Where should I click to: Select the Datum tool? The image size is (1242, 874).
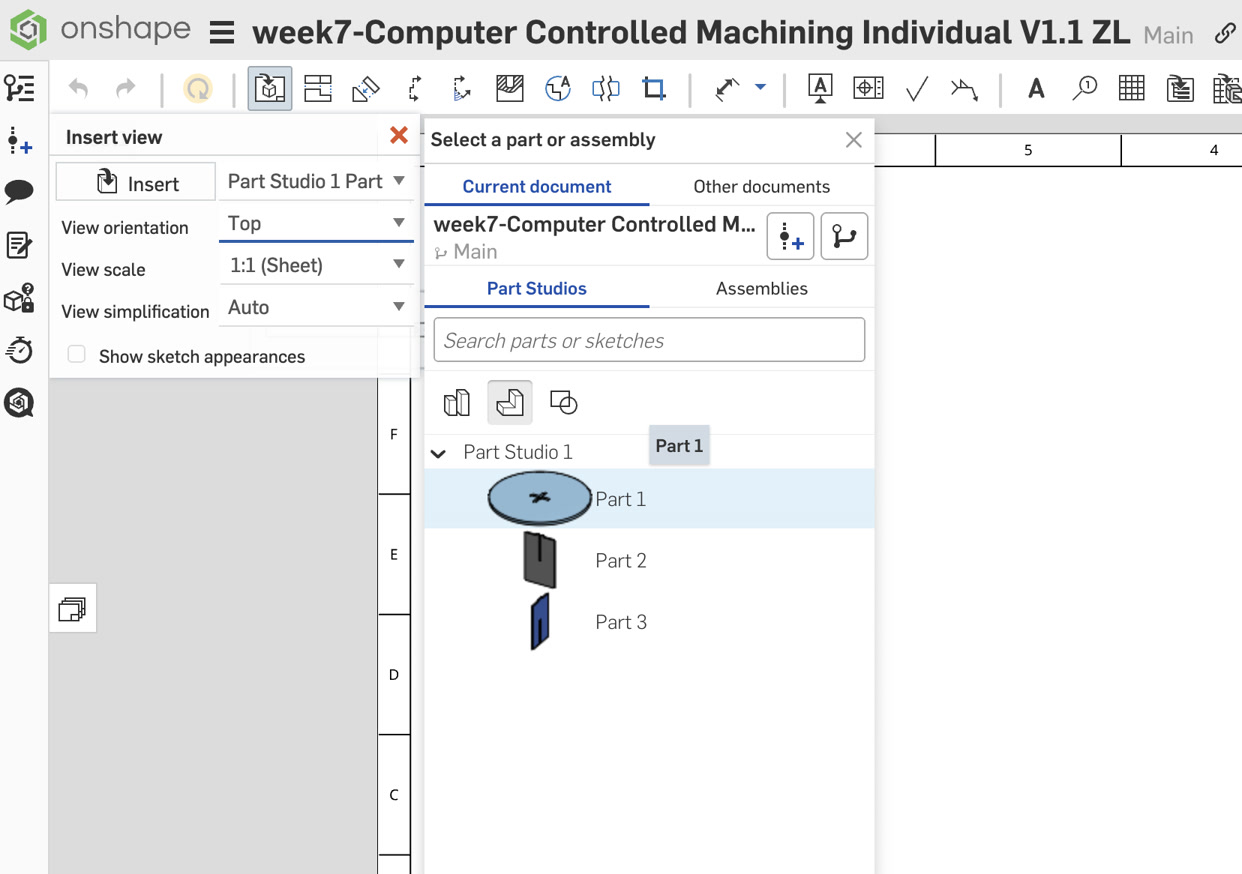820,88
